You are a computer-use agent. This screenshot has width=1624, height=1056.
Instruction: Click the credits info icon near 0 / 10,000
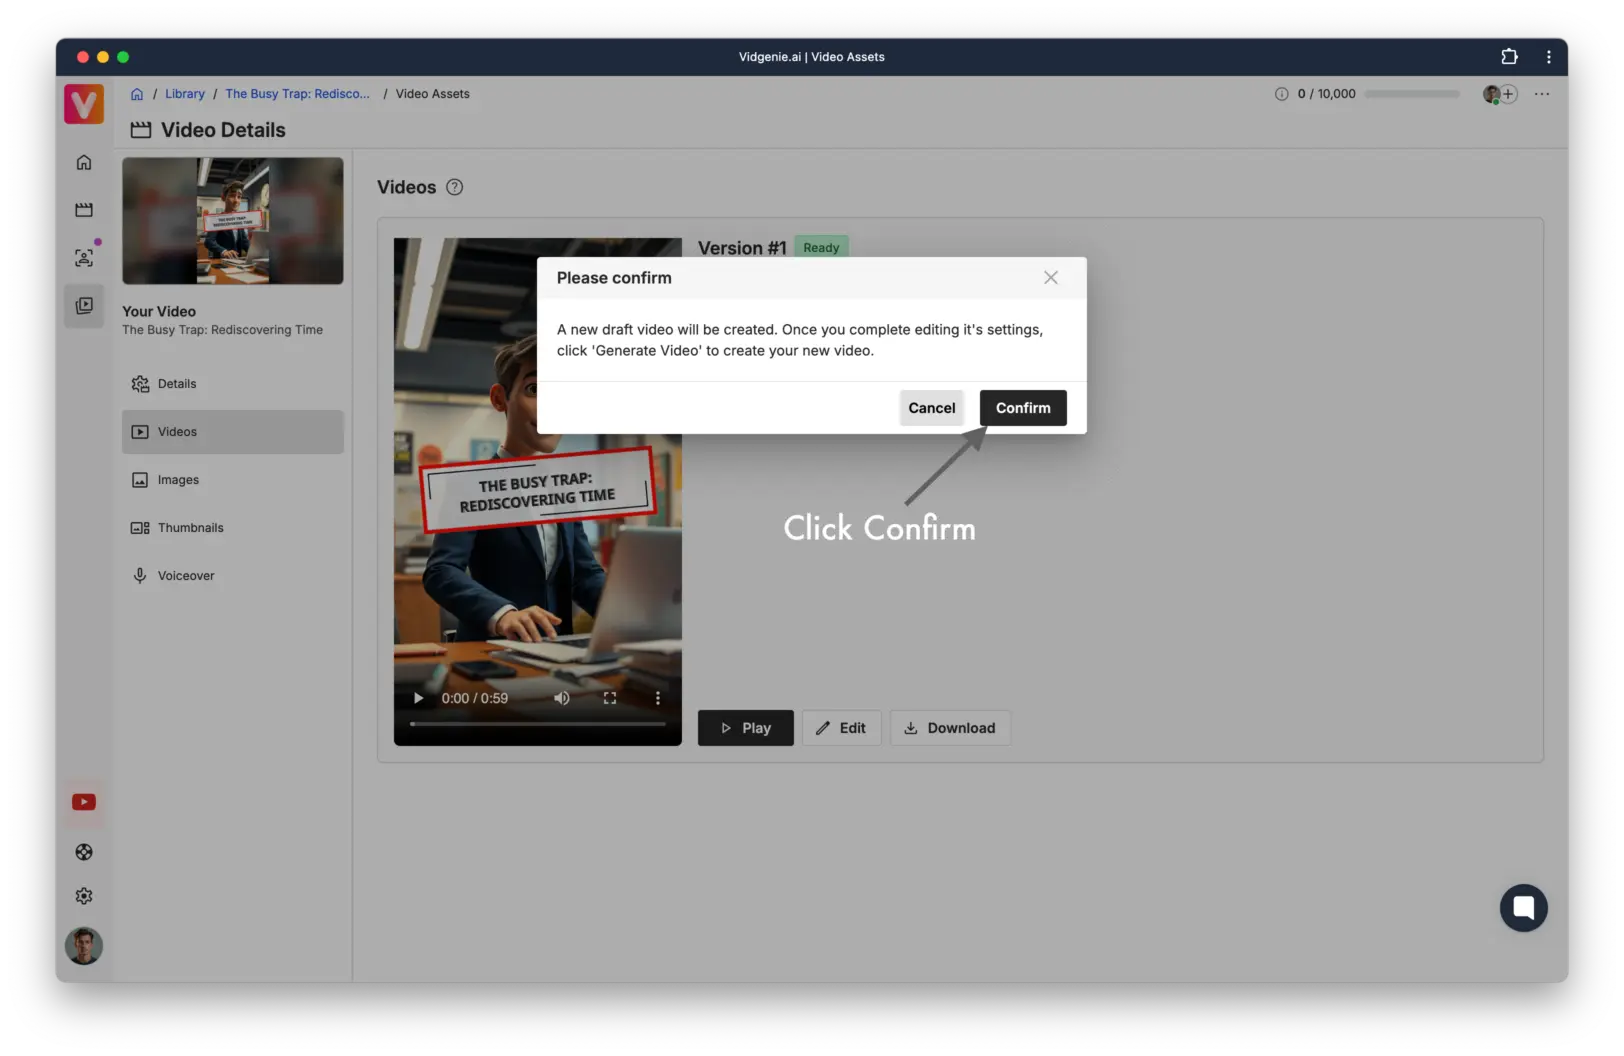pos(1281,94)
